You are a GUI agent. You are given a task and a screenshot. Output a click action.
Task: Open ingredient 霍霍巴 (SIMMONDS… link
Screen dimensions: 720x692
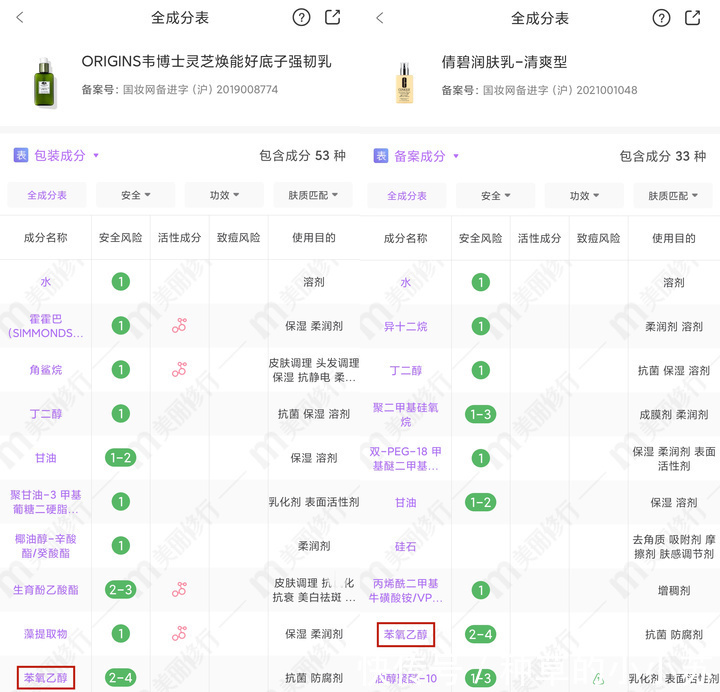click(x=45, y=326)
